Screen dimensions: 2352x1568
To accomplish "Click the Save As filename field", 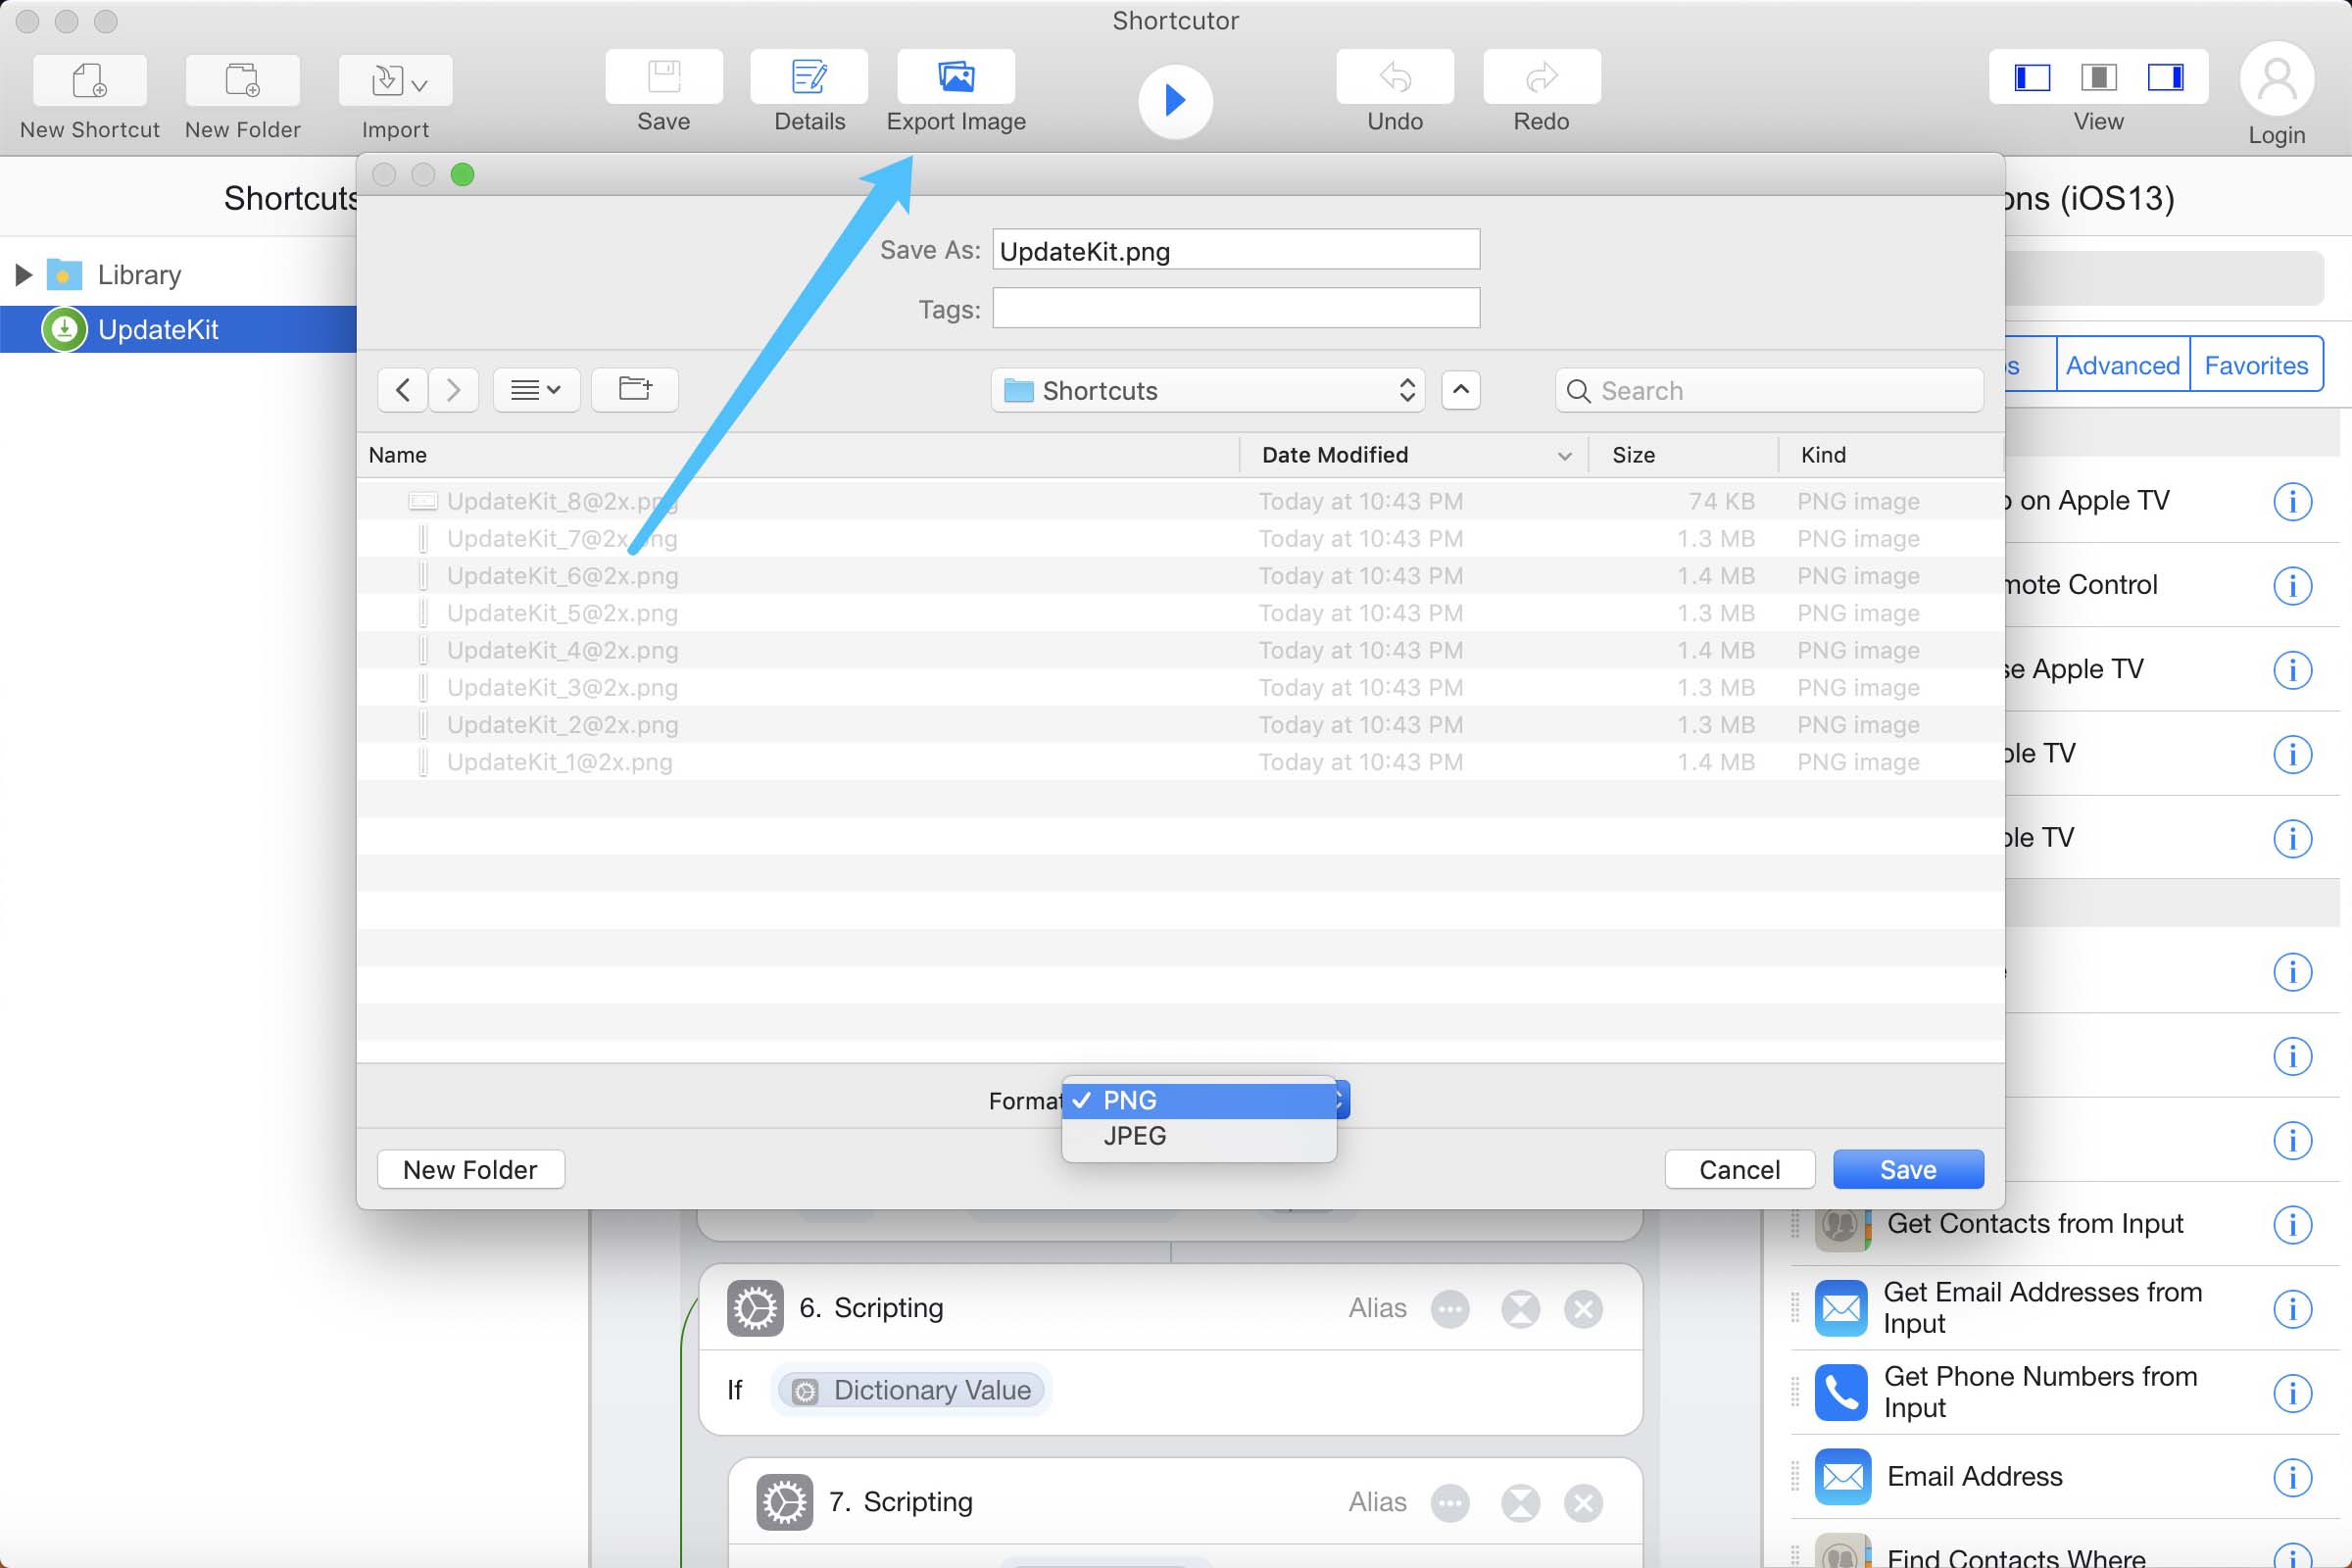I will [1235, 250].
